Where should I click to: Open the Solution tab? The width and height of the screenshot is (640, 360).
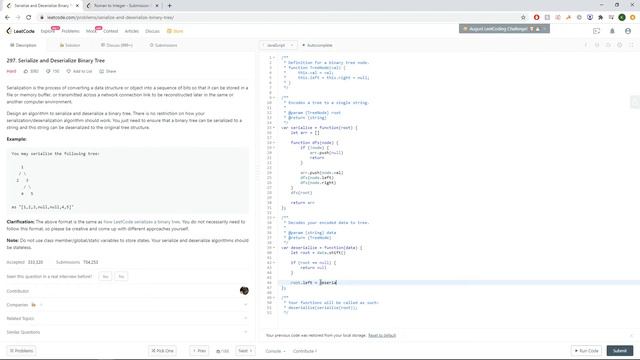pyautogui.click(x=70, y=45)
